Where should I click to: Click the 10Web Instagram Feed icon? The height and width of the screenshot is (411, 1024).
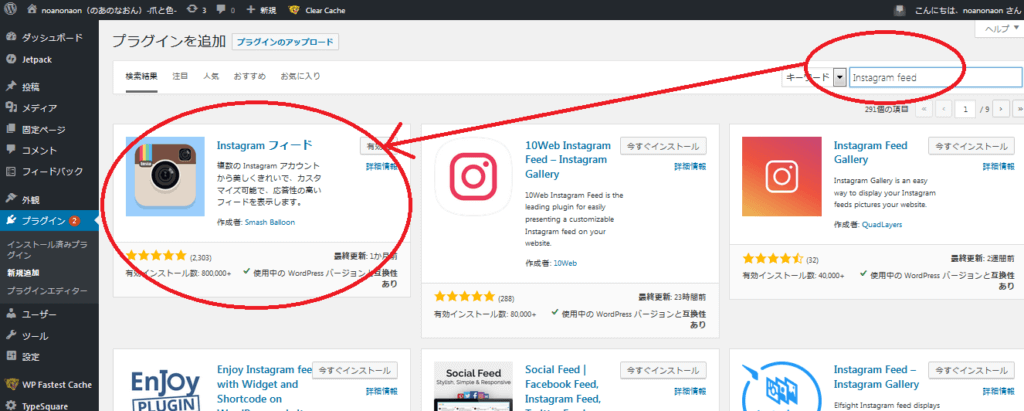tap(473, 176)
